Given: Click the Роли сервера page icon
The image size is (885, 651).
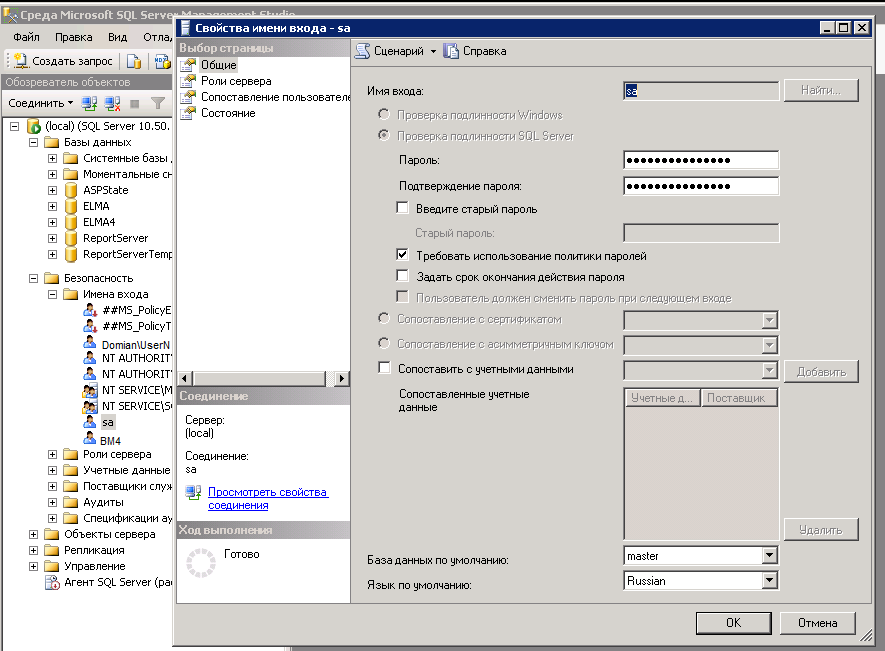Looking at the screenshot, I should (x=187, y=81).
